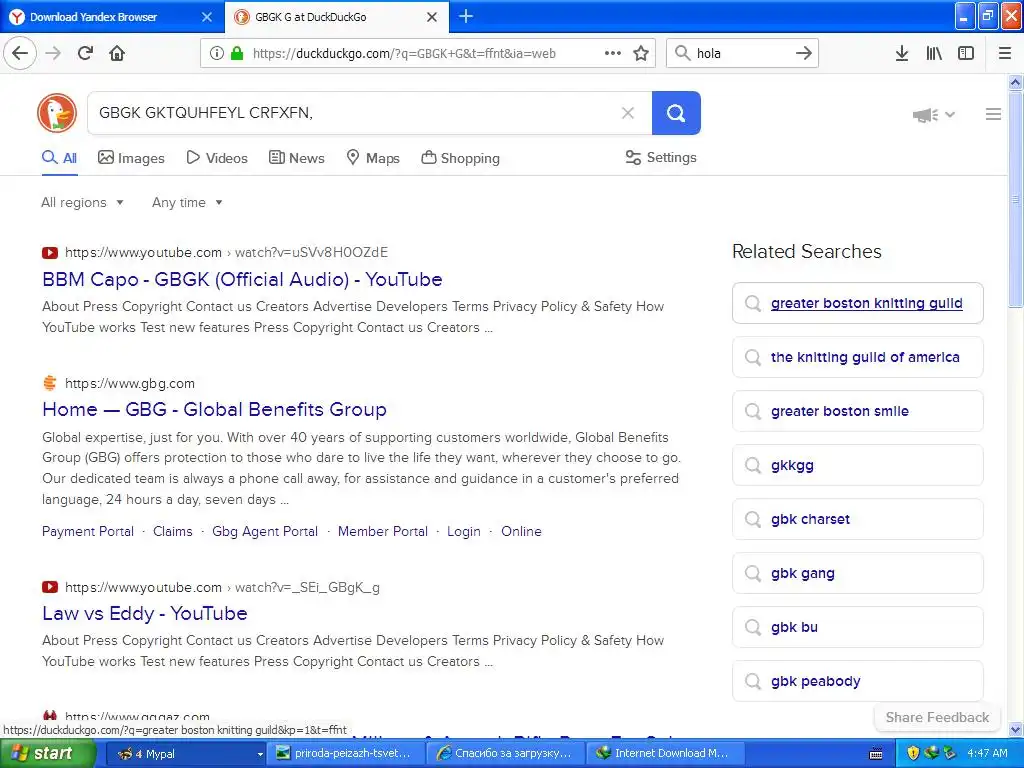Open the downloads panel
This screenshot has width=1024, height=768.
[902, 53]
